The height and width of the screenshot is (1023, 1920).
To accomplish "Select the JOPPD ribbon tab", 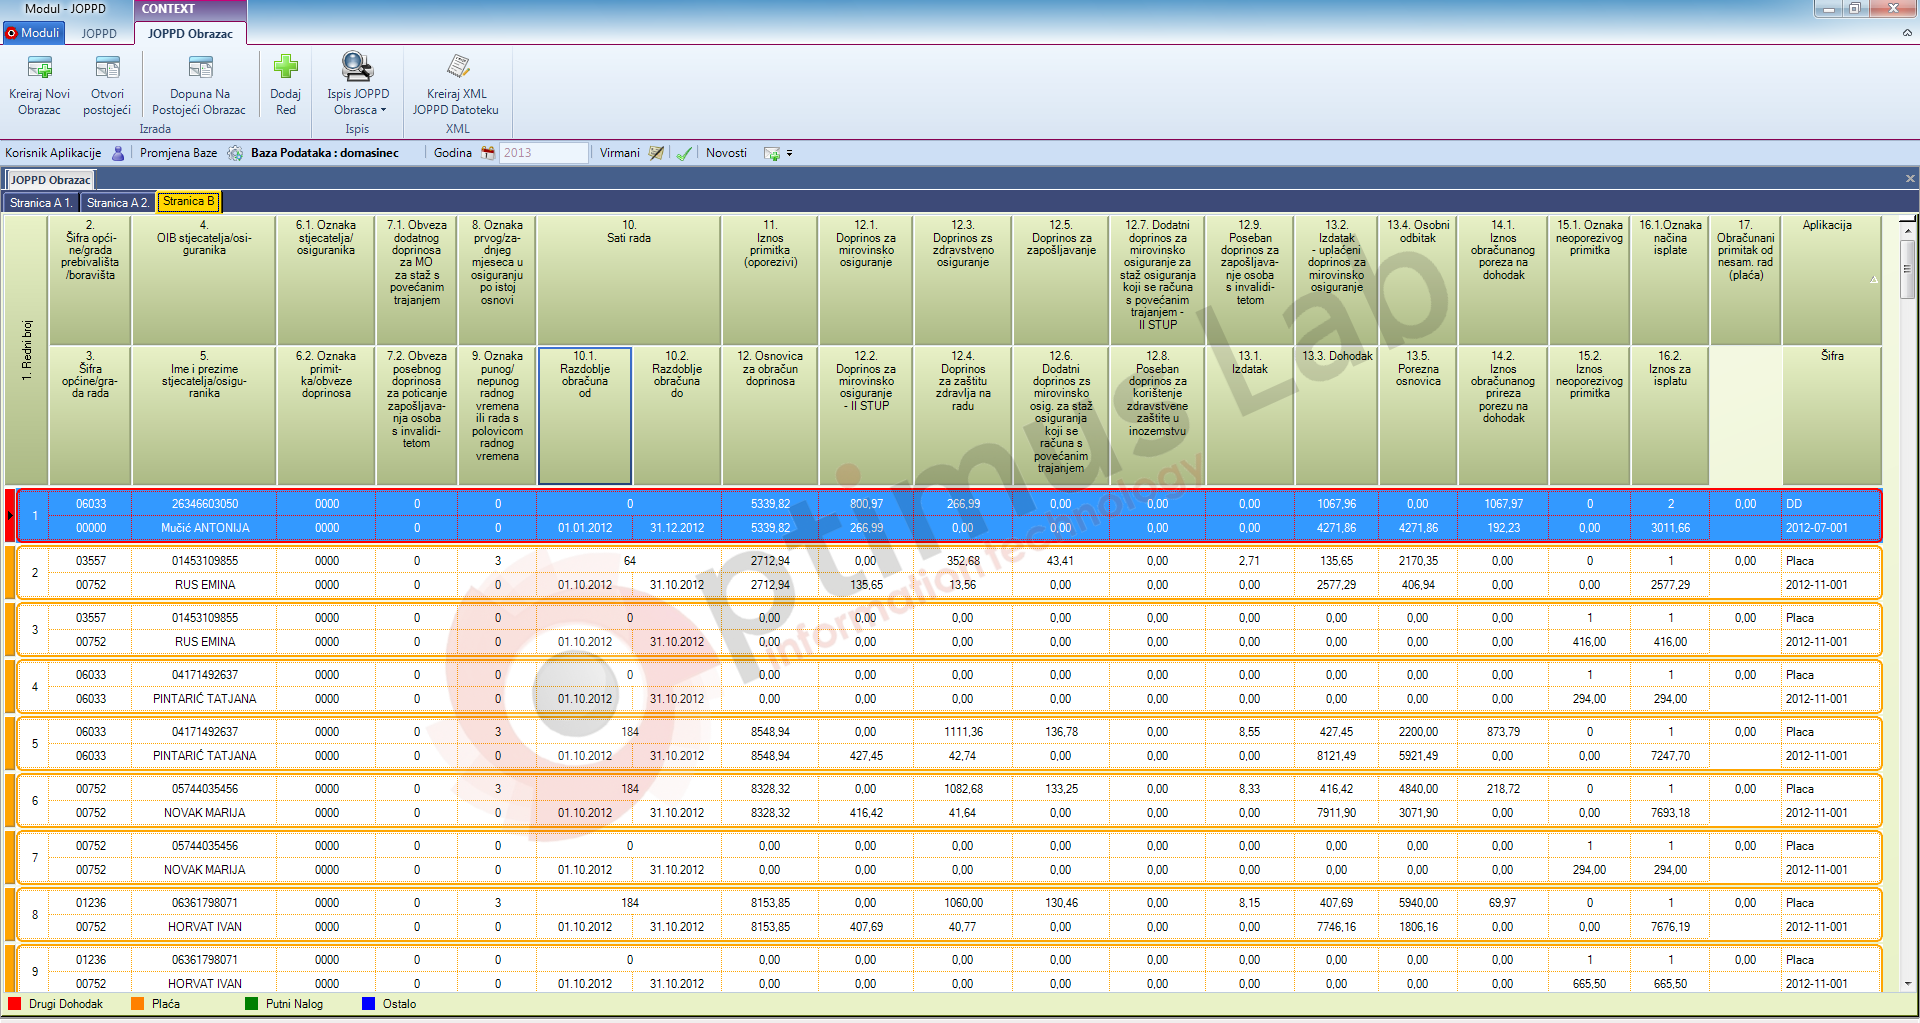I will (x=99, y=33).
